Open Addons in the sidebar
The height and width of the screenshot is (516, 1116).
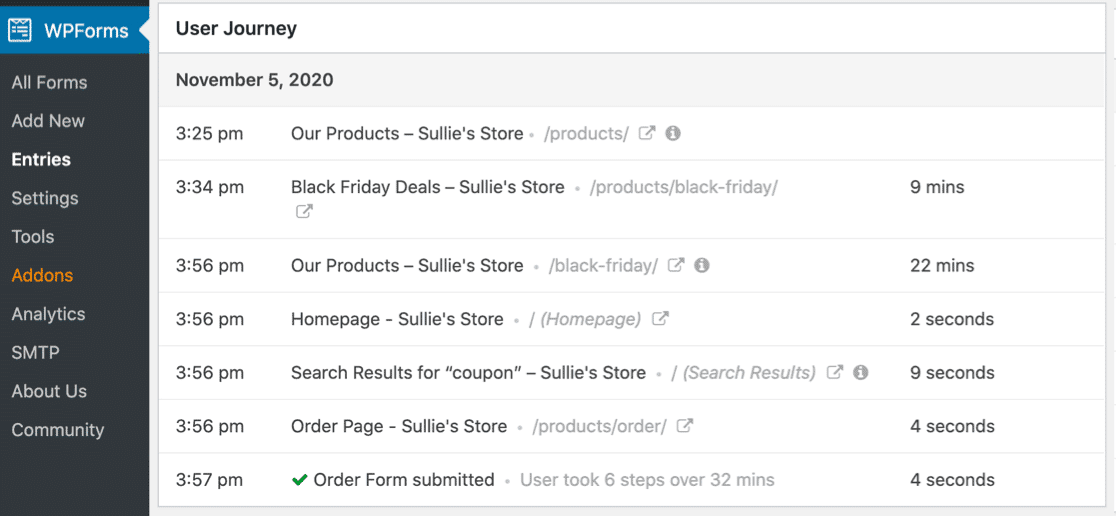(42, 276)
